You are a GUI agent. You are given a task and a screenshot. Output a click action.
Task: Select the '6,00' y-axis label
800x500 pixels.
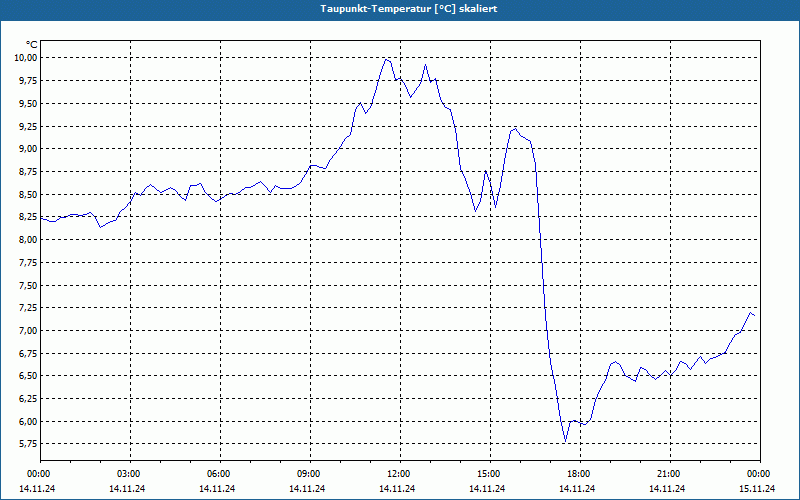[28, 421]
